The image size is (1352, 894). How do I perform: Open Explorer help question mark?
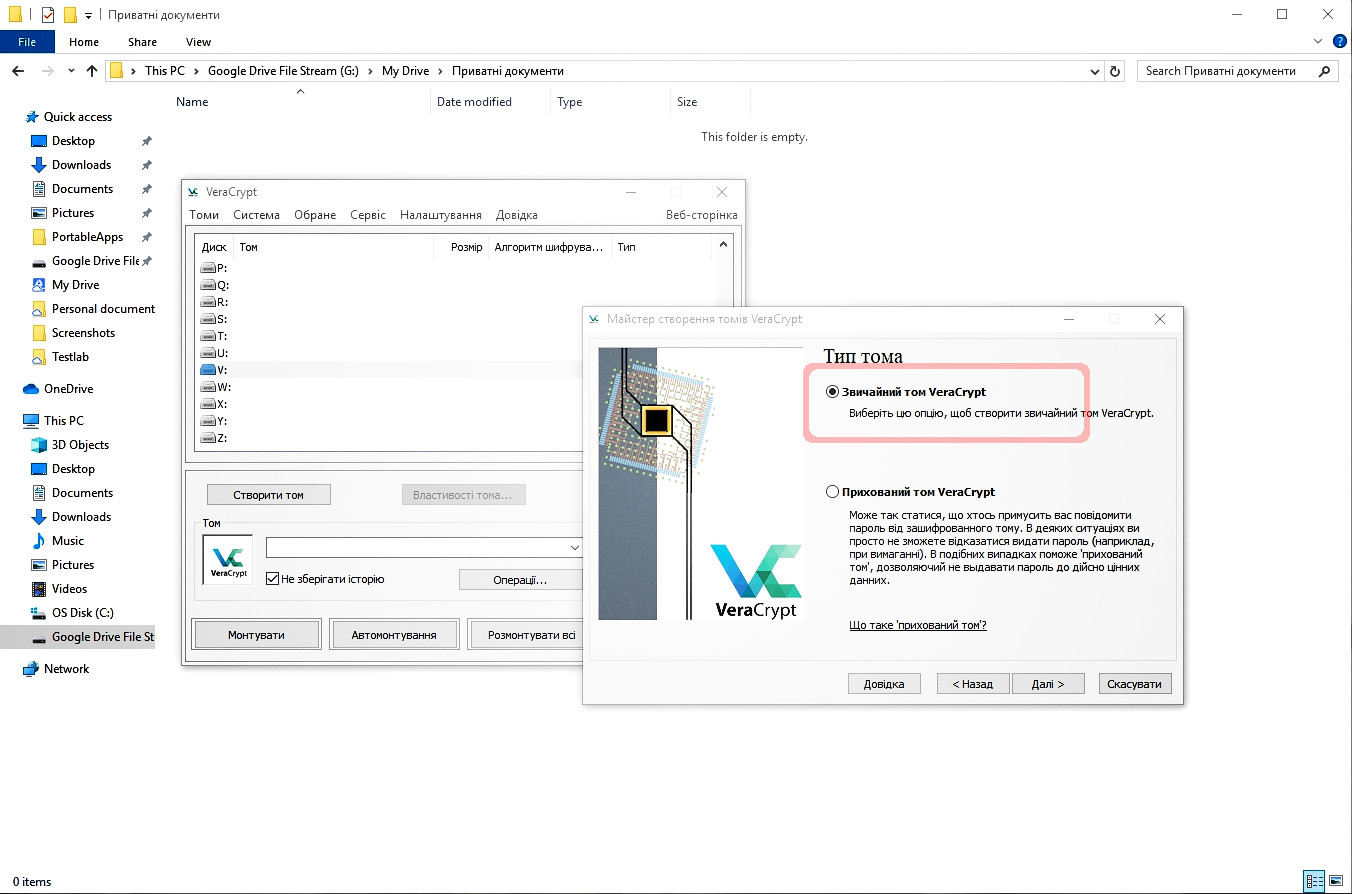click(x=1339, y=42)
